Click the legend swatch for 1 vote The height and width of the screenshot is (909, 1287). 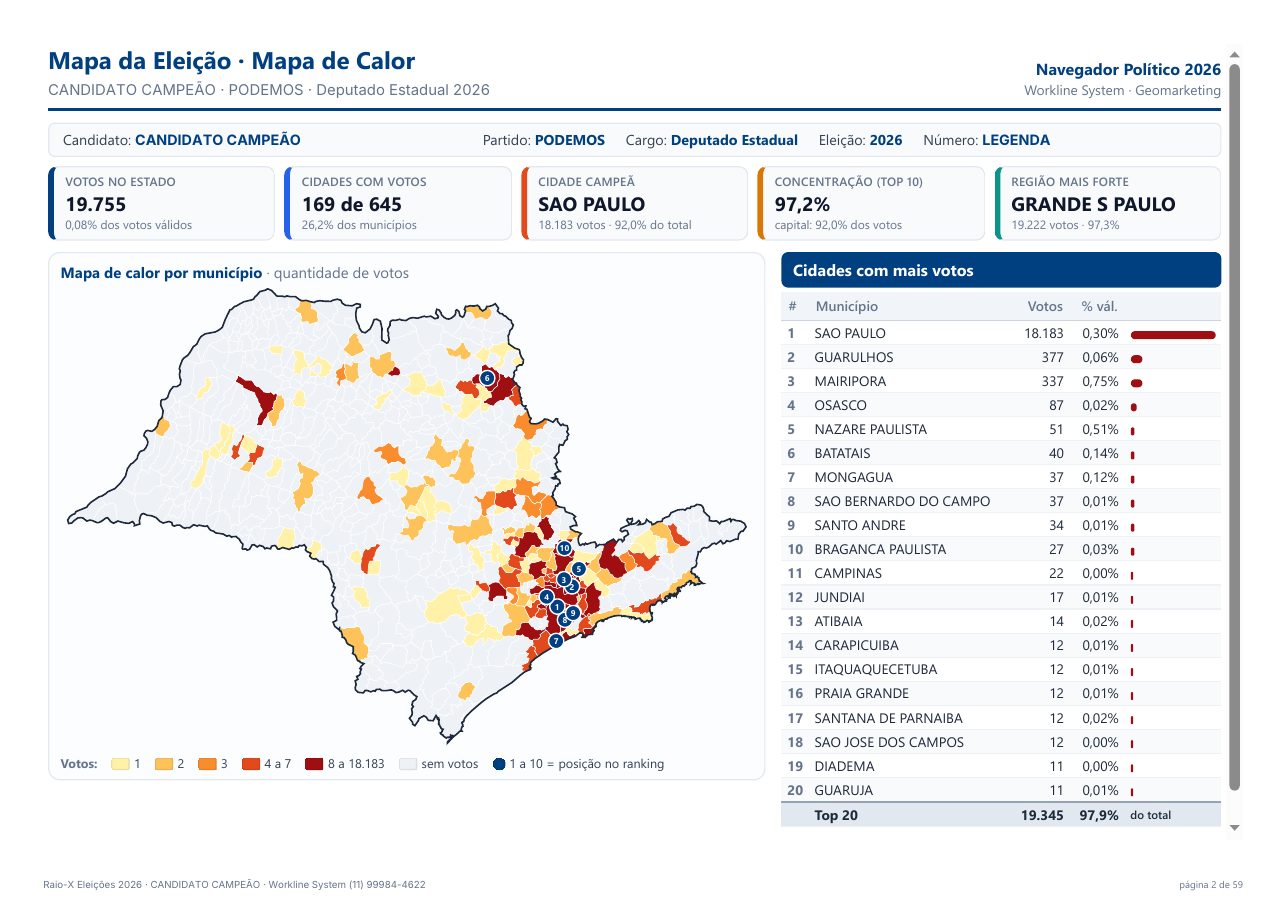pos(120,764)
